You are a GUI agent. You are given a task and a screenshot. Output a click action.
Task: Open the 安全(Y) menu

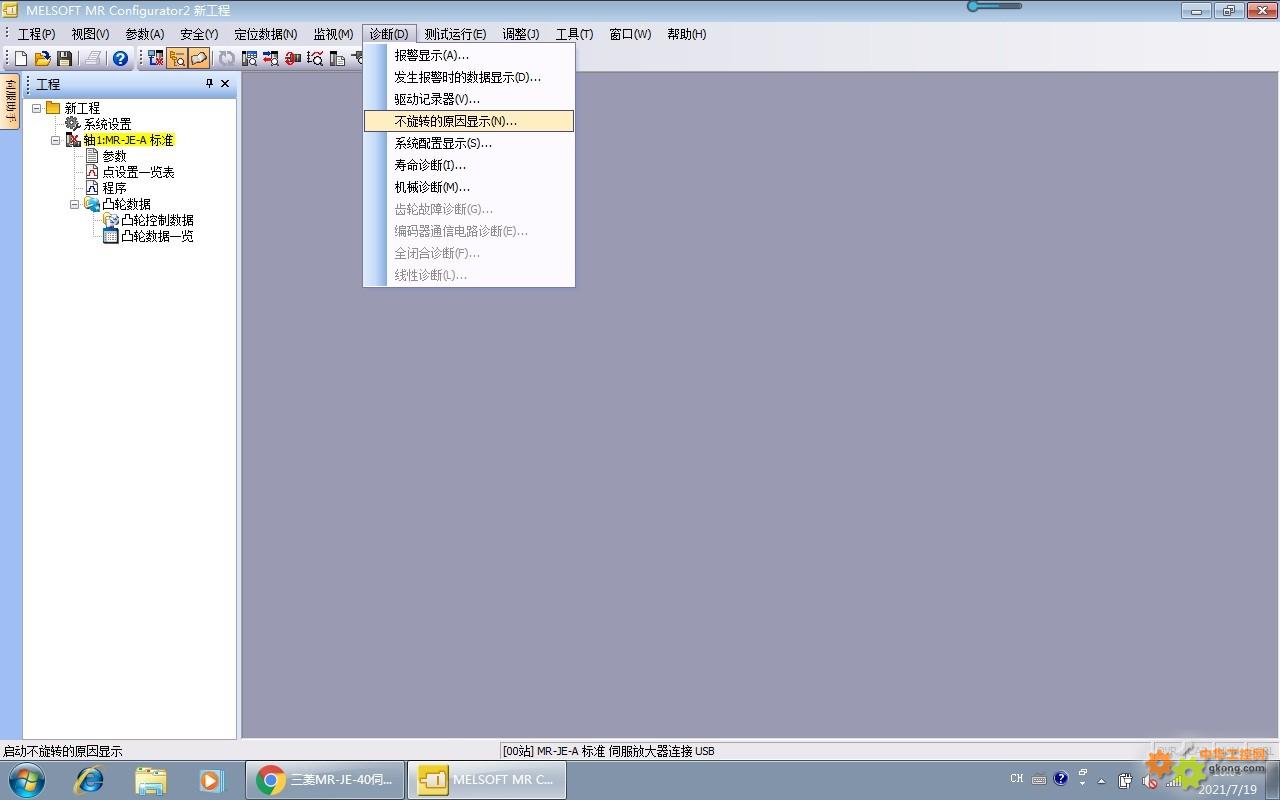pyautogui.click(x=199, y=34)
